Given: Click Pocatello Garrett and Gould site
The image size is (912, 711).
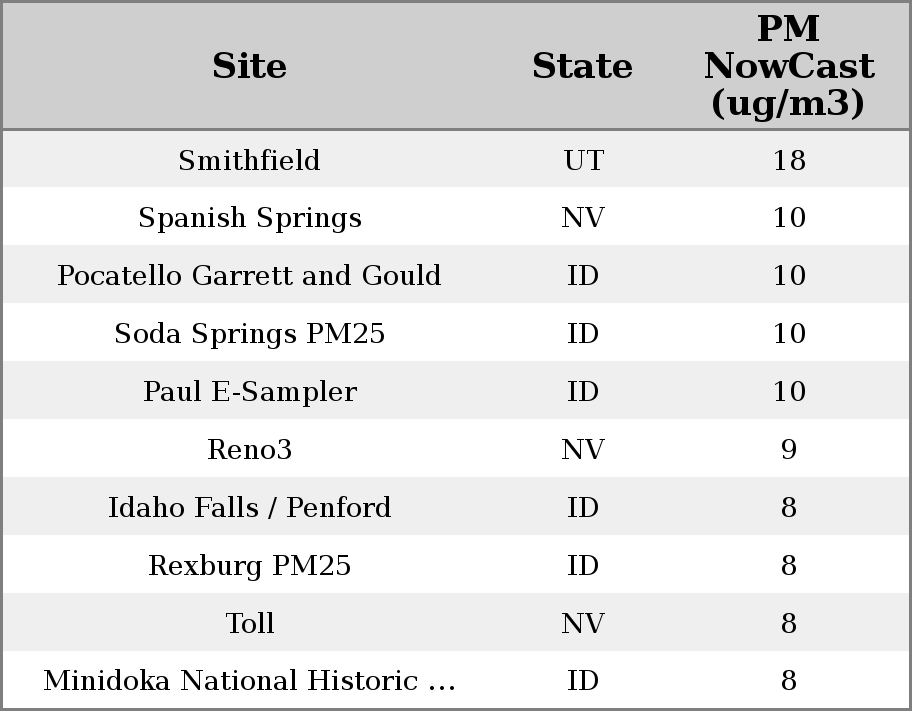Looking at the screenshot, I should click(x=249, y=276).
